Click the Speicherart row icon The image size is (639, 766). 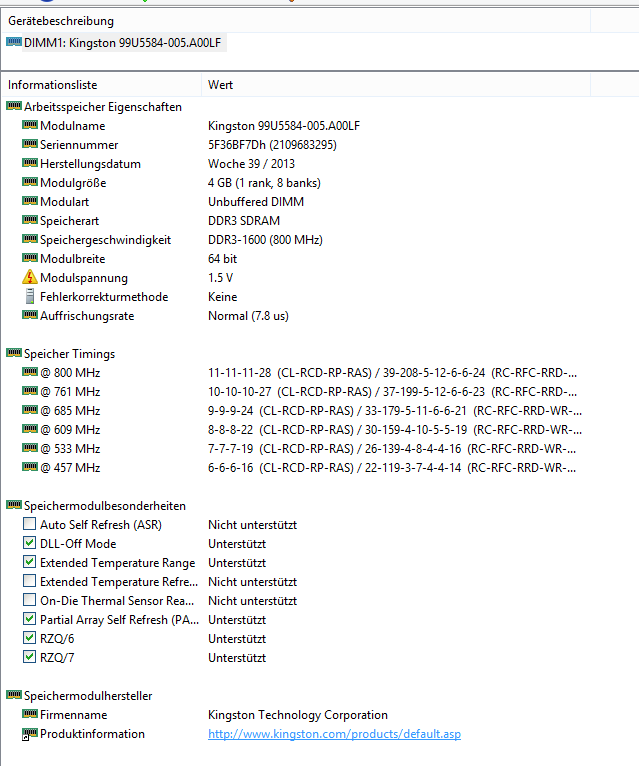coord(30,220)
